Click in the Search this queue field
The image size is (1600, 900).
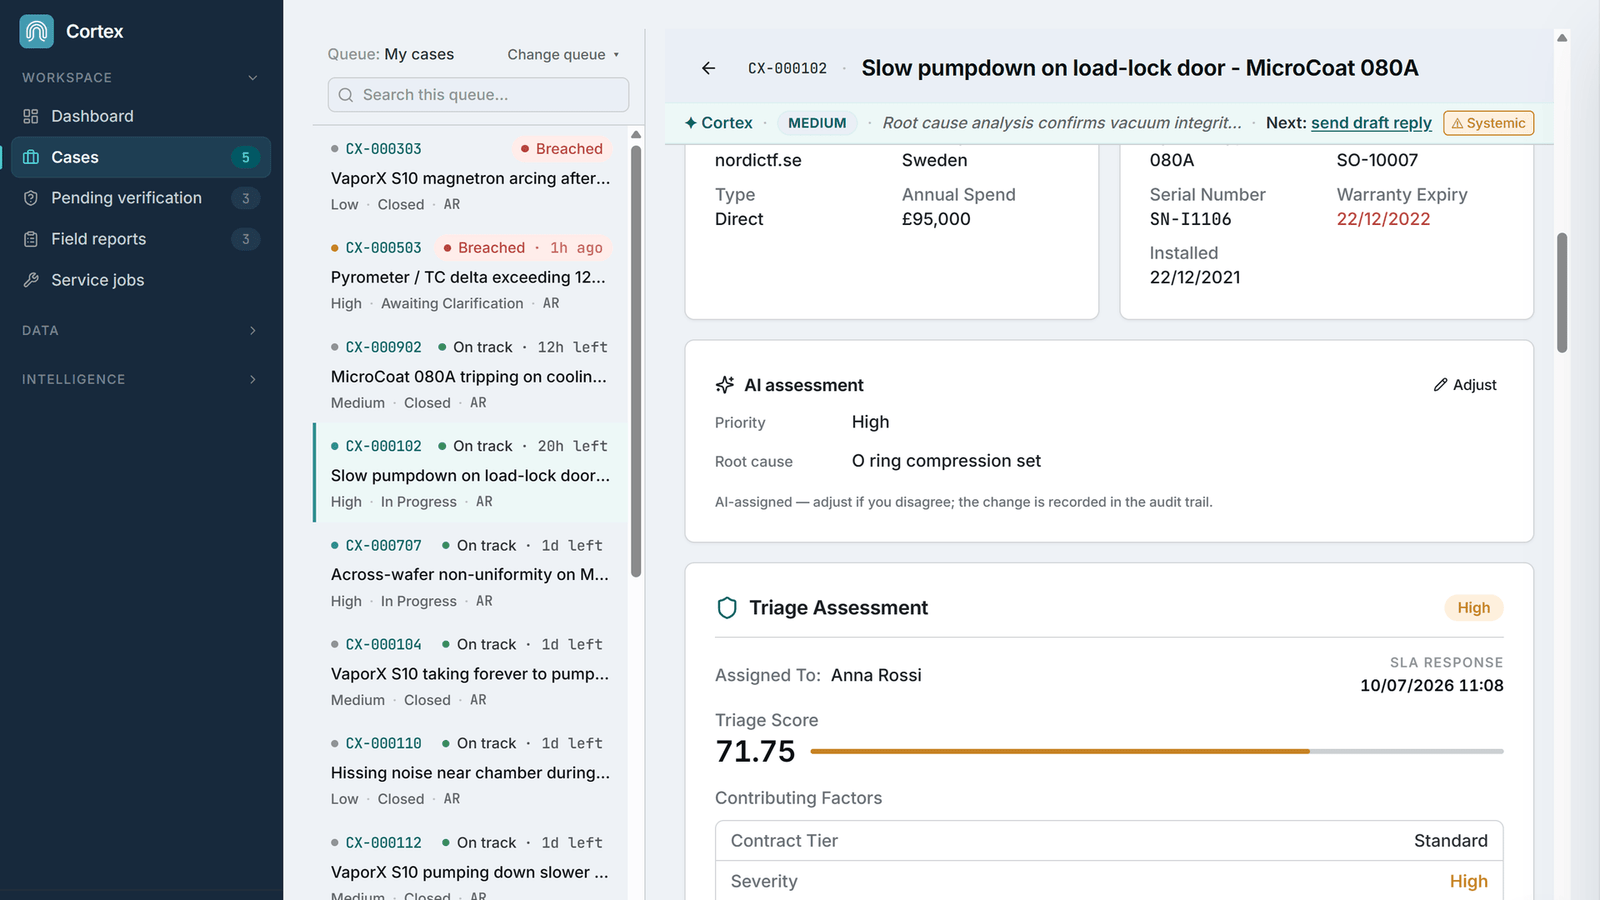coord(478,95)
